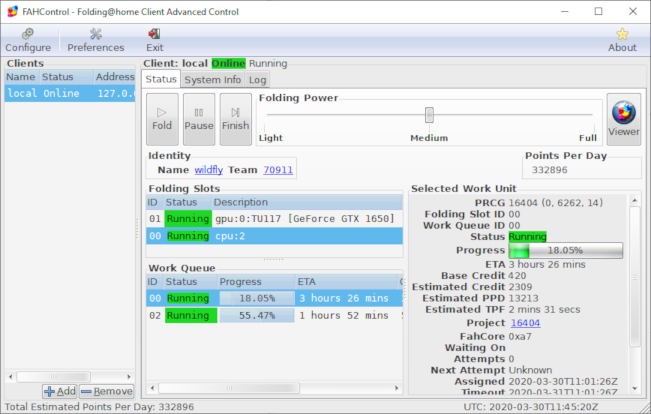Click Work Queue Progress column header
Image resolution: width=651 pixels, height=414 pixels.
256,282
